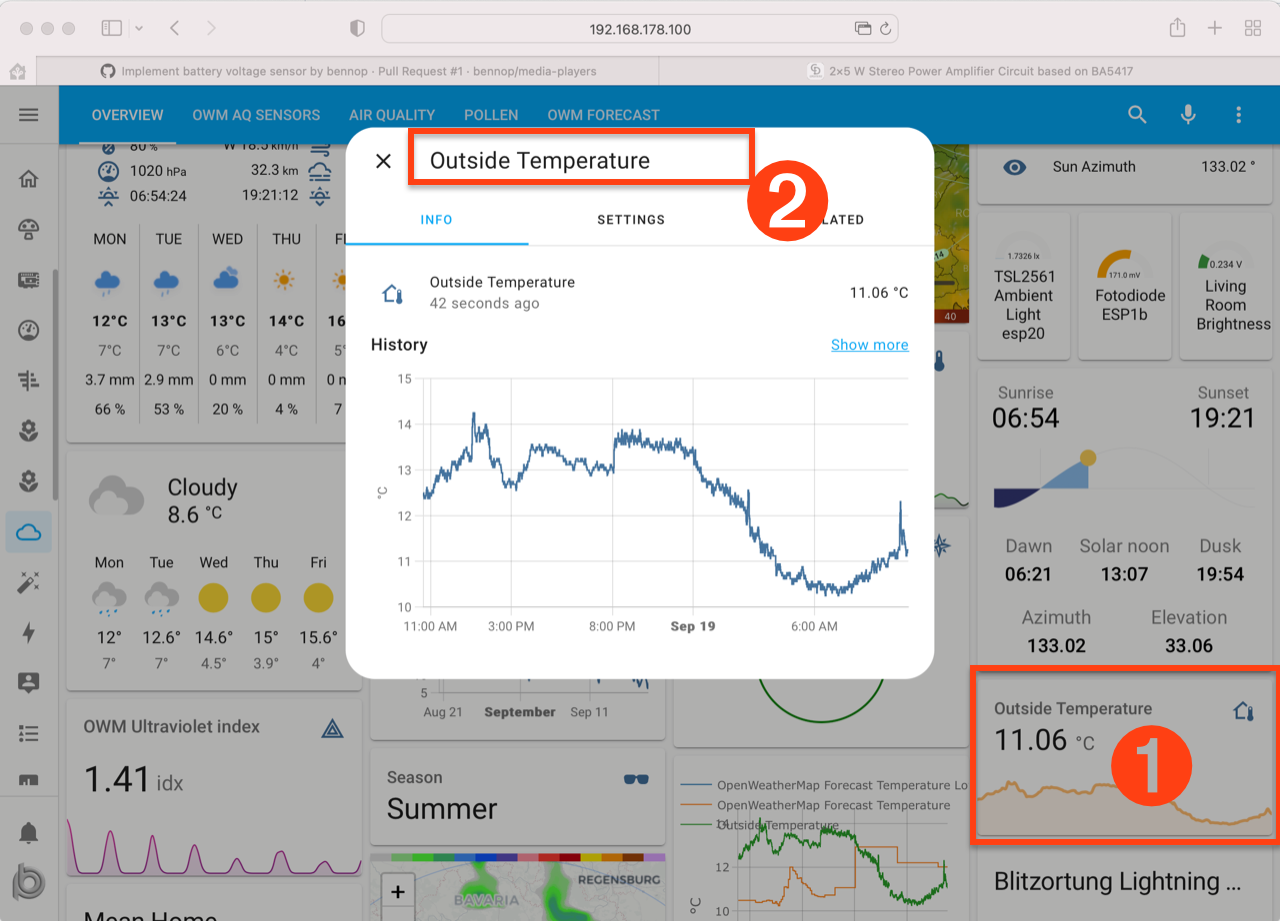Toggle the TSL2561 Ambient Light sensor card

[x=1023, y=286]
